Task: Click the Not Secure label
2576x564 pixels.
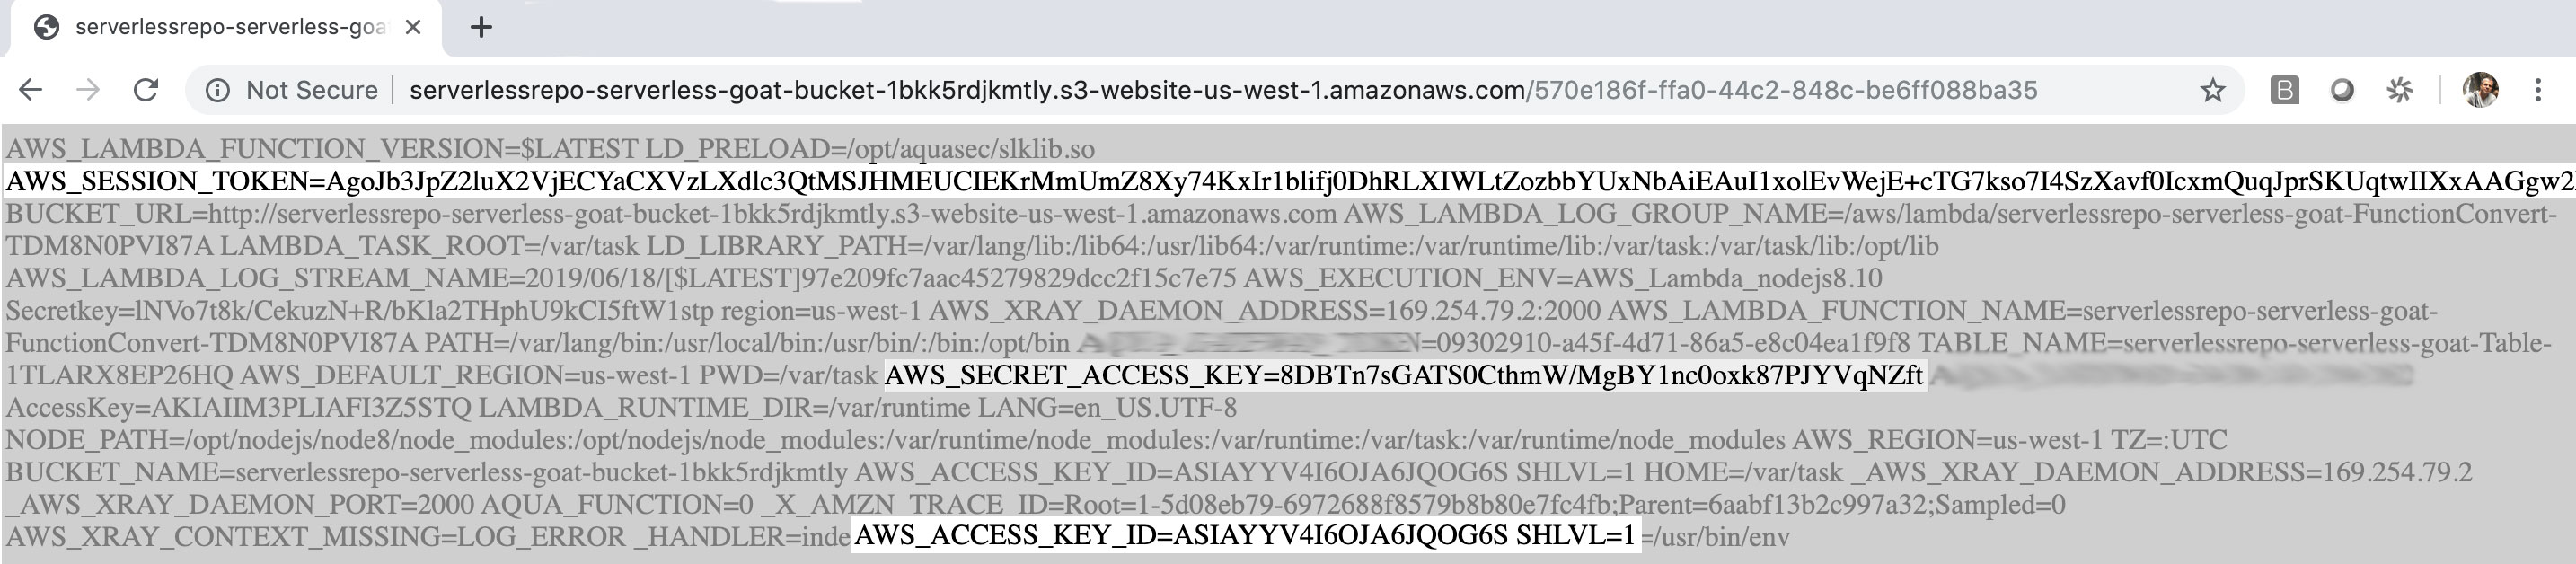Action: click(312, 90)
